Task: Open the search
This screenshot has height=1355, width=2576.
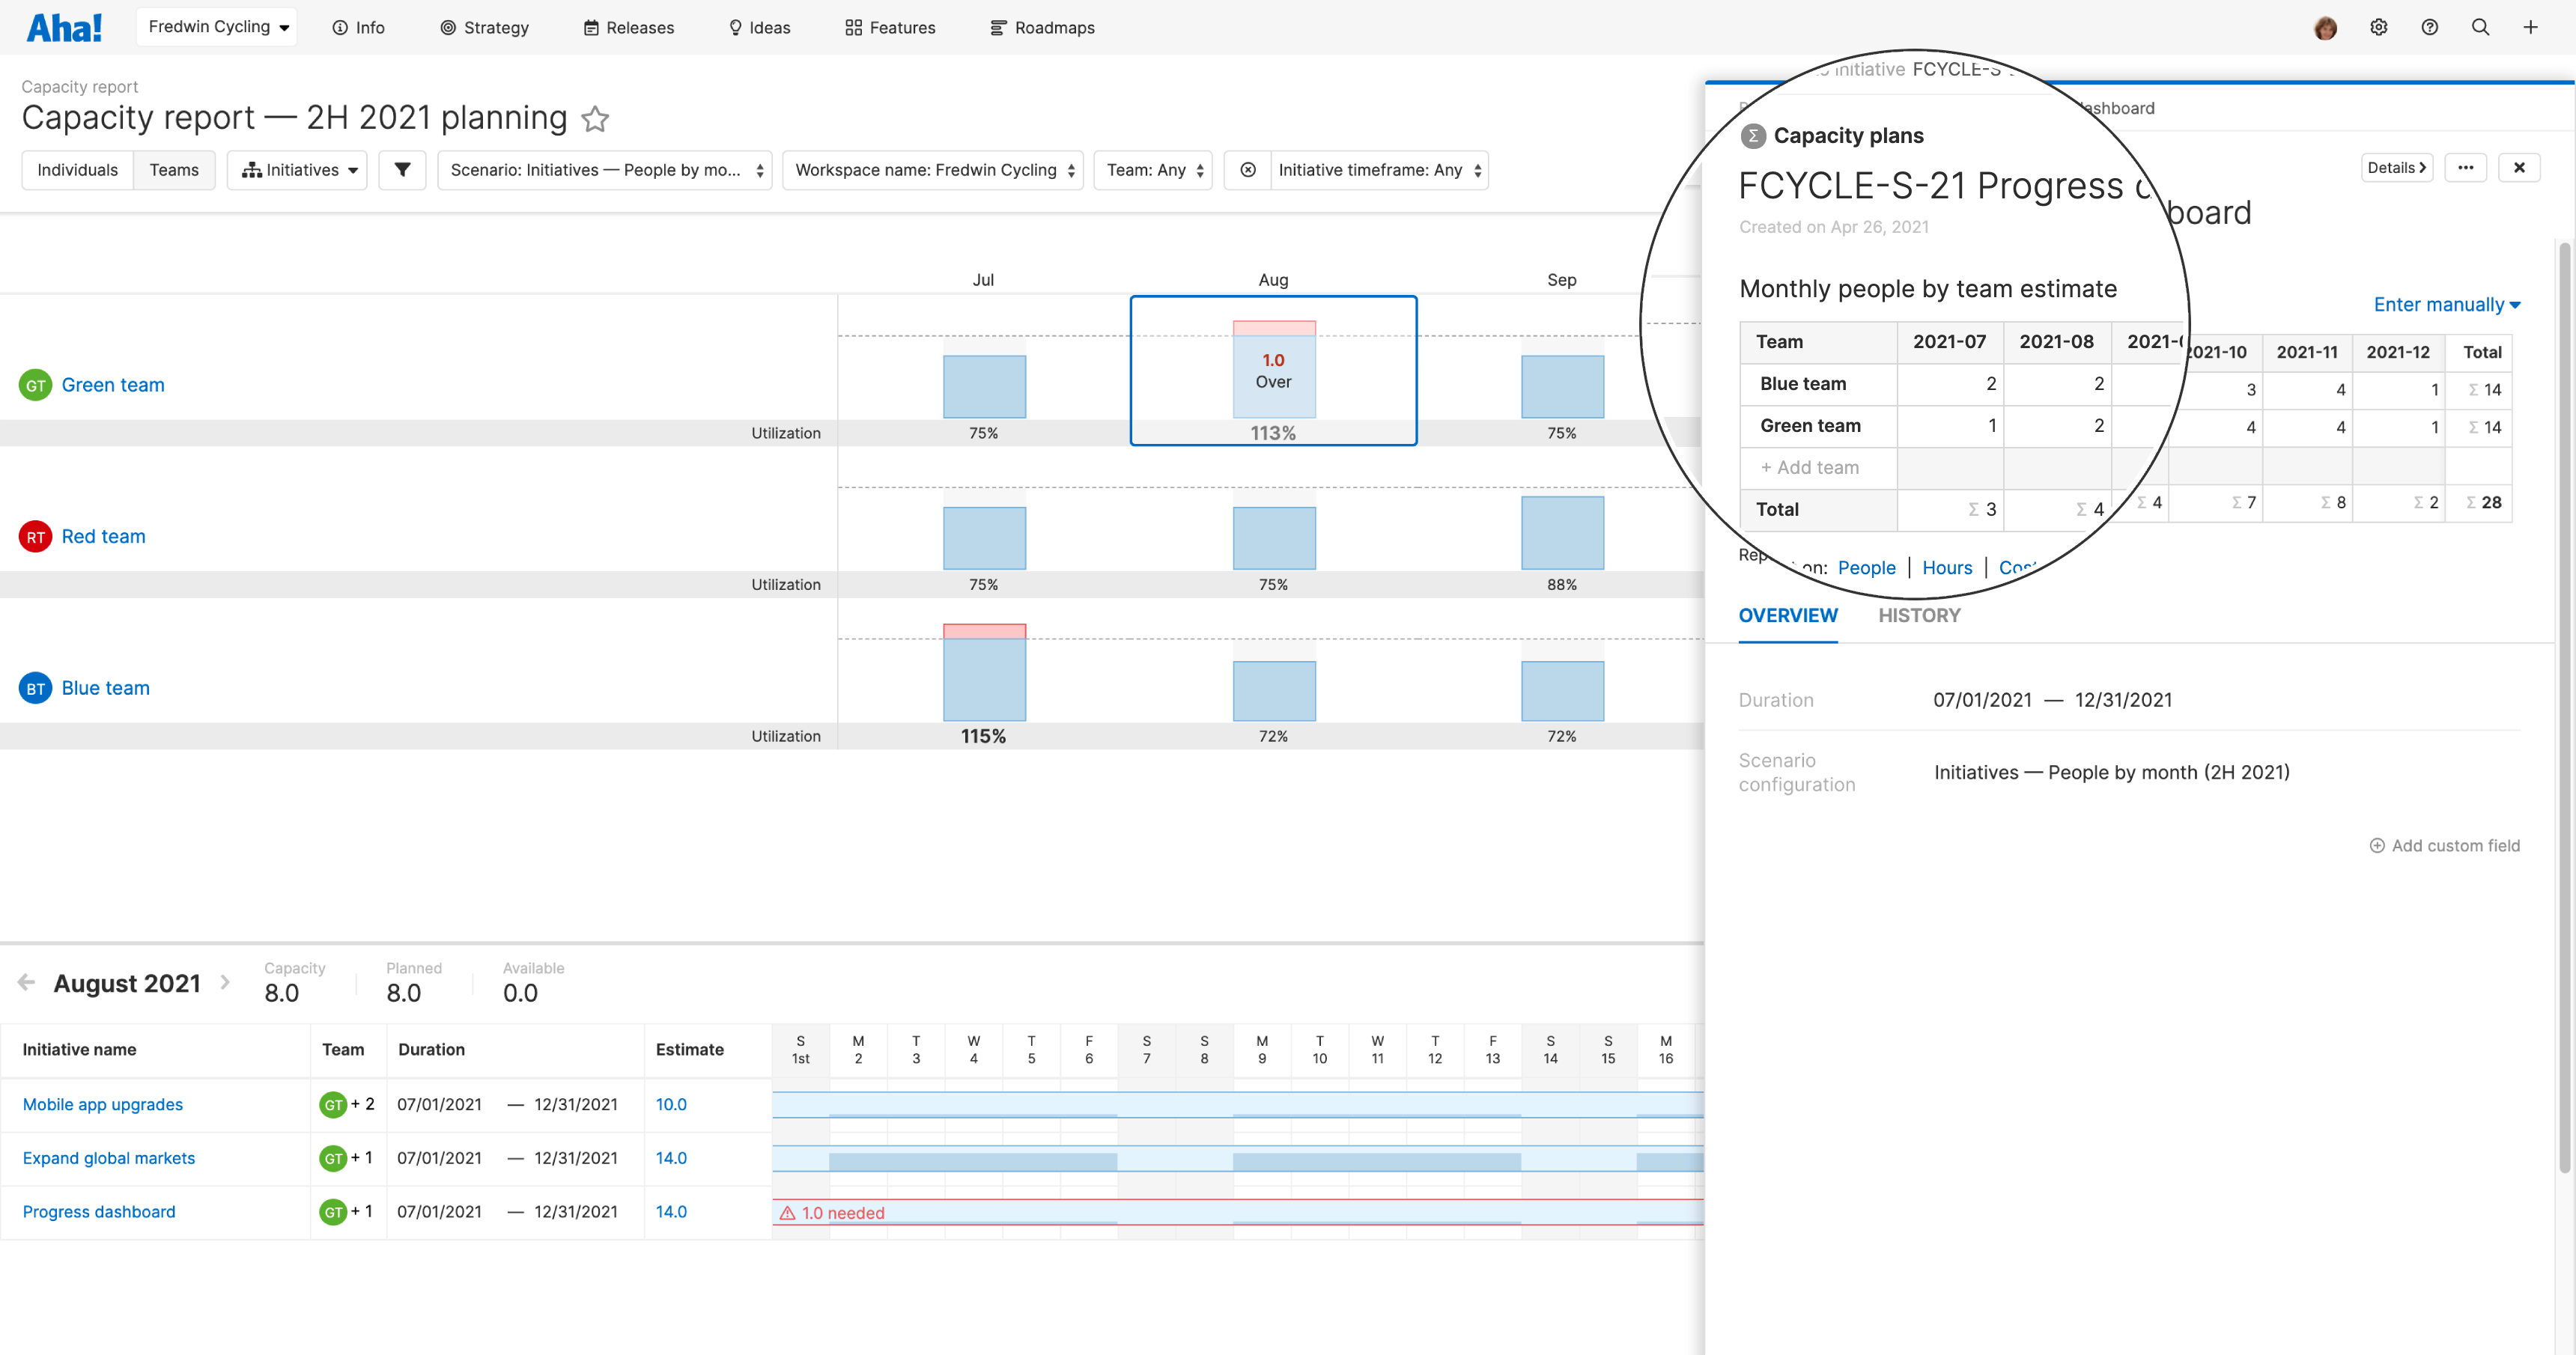Action: click(x=2481, y=27)
